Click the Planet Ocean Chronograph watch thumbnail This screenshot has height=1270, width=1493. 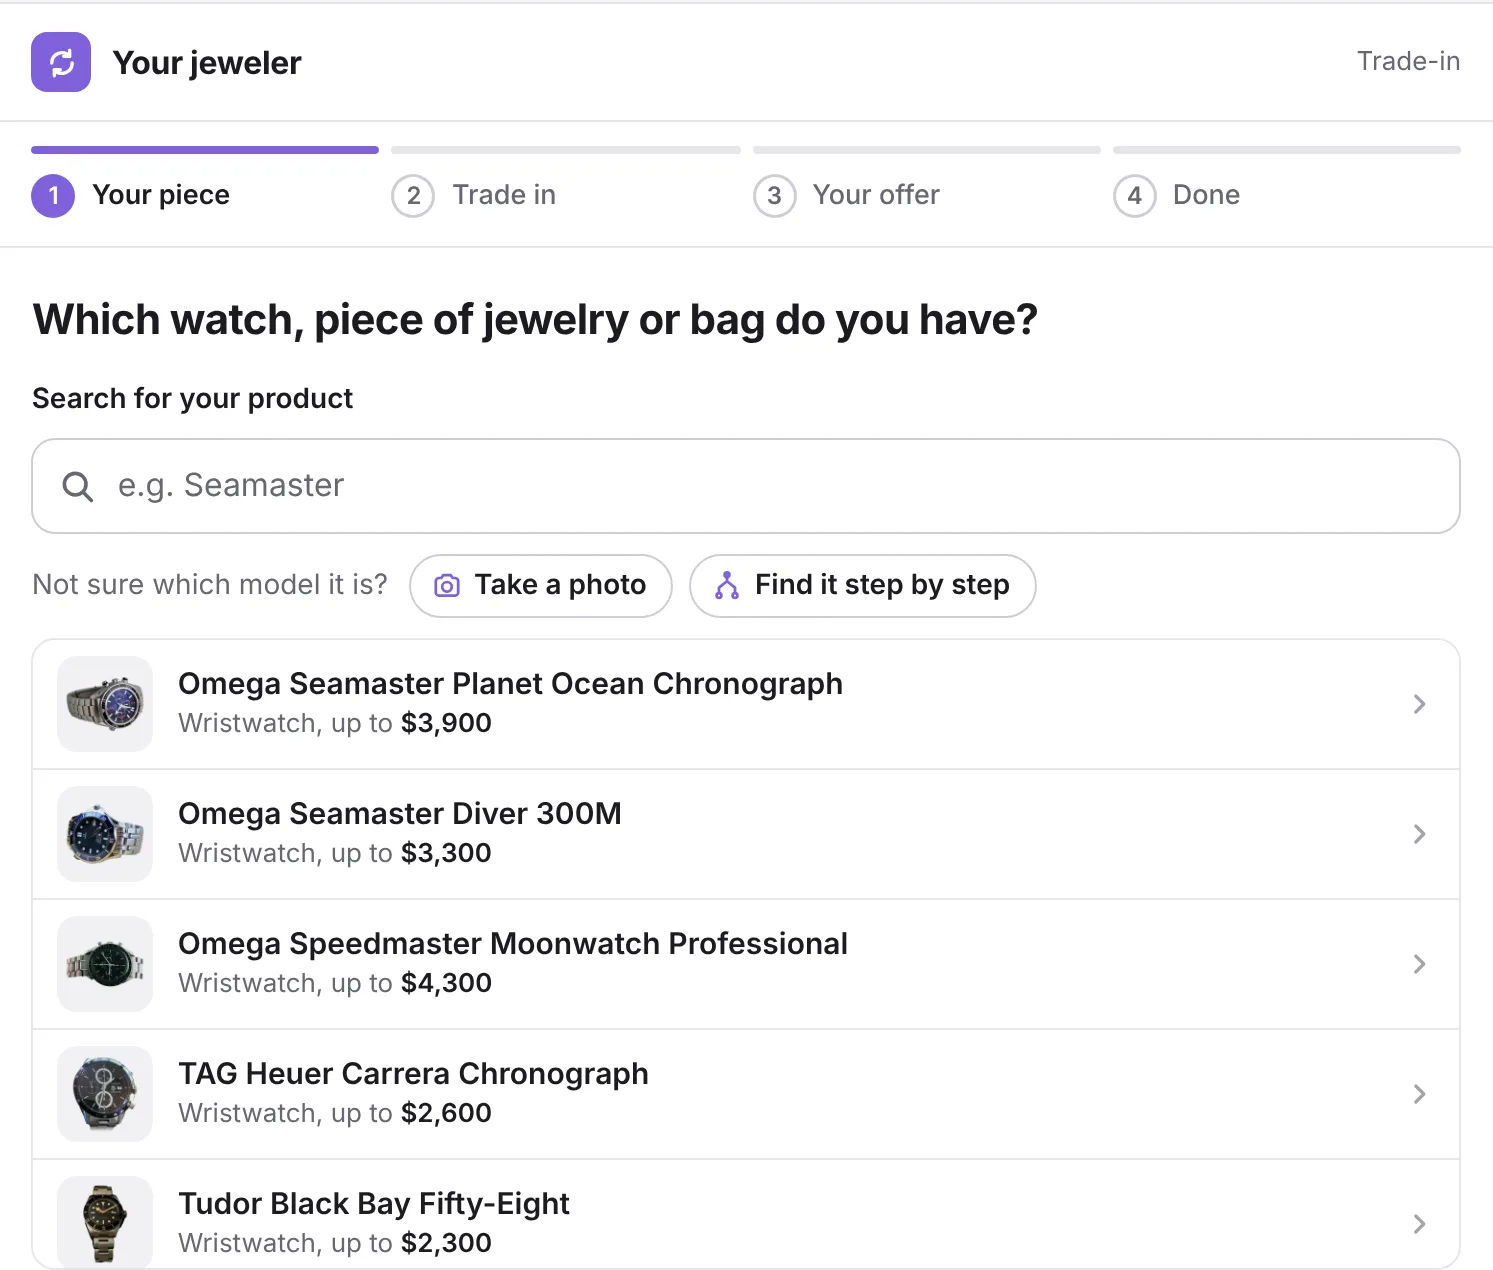coord(105,704)
